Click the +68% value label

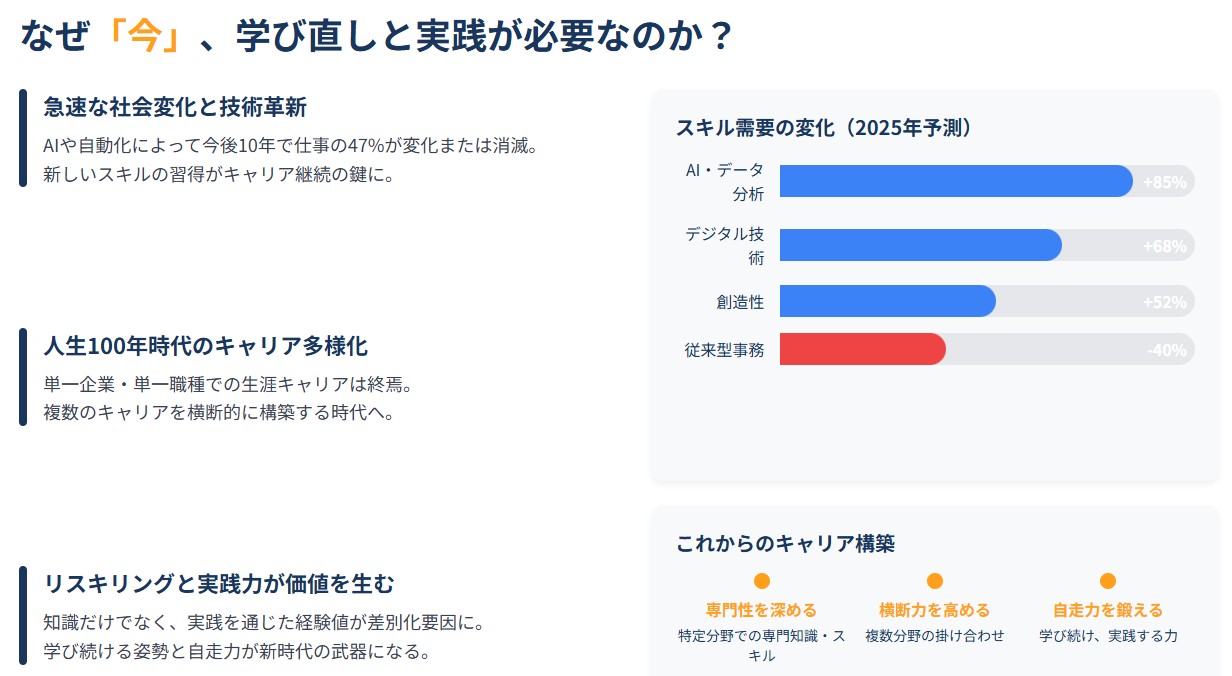tap(1165, 246)
